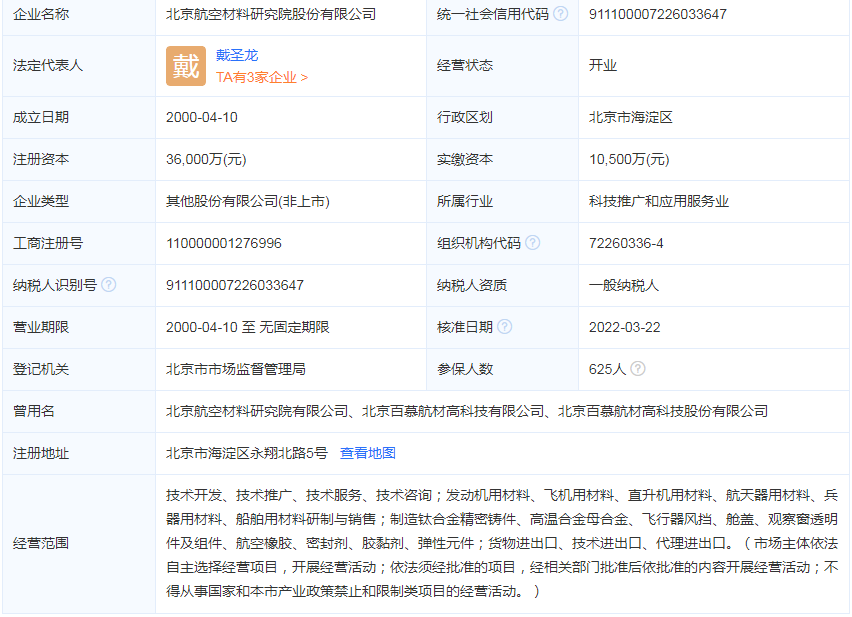852x617 pixels.
Task: Click the 实缴资本 label
Action: [x=465, y=159]
